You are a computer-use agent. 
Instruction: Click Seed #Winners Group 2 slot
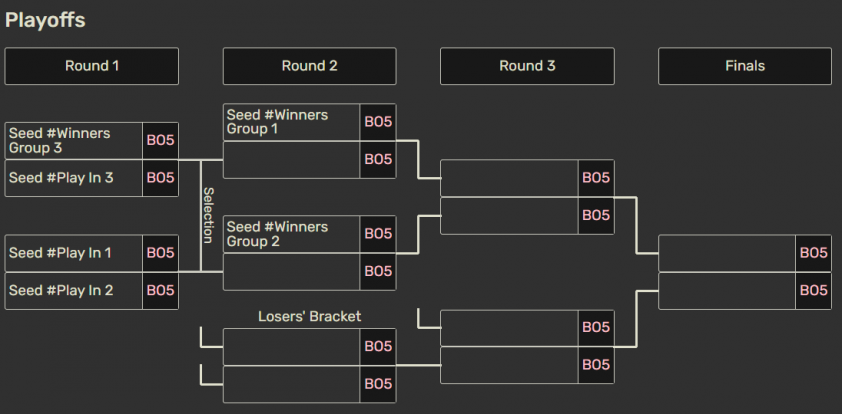(x=291, y=234)
